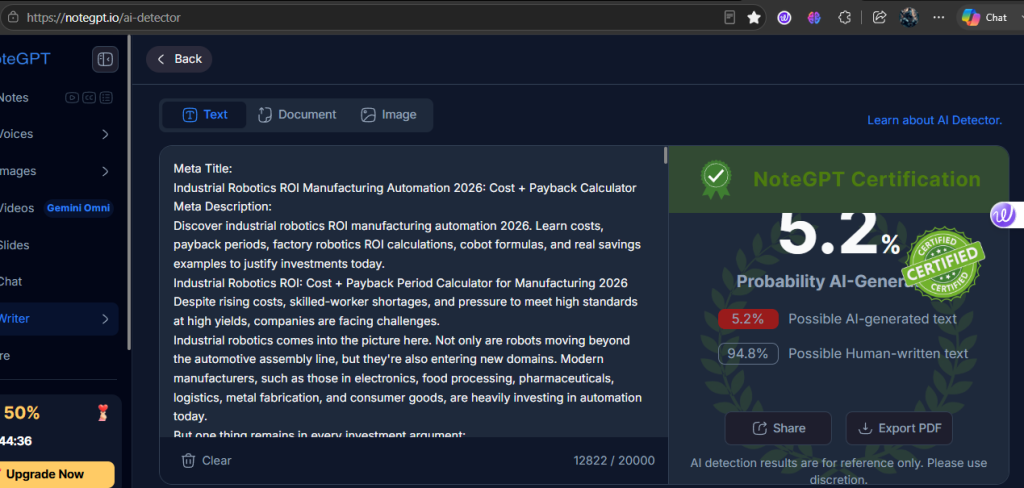The height and width of the screenshot is (488, 1024).
Task: Open Copilot Chat in browser toolbar
Action: tap(985, 18)
